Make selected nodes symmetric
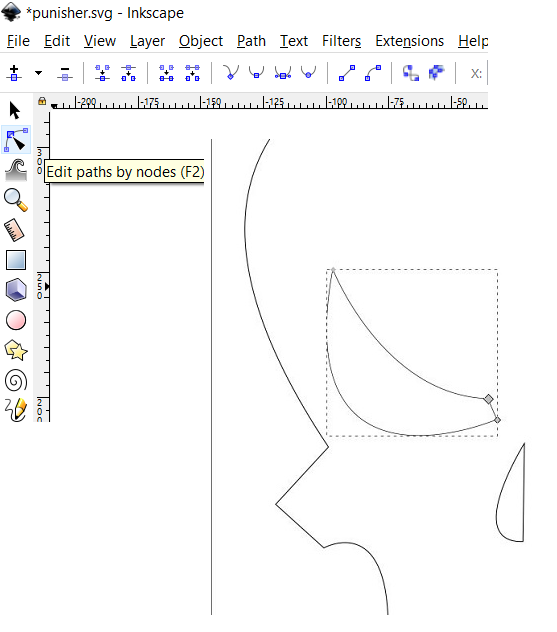The height and width of the screenshot is (632, 557). click(283, 73)
